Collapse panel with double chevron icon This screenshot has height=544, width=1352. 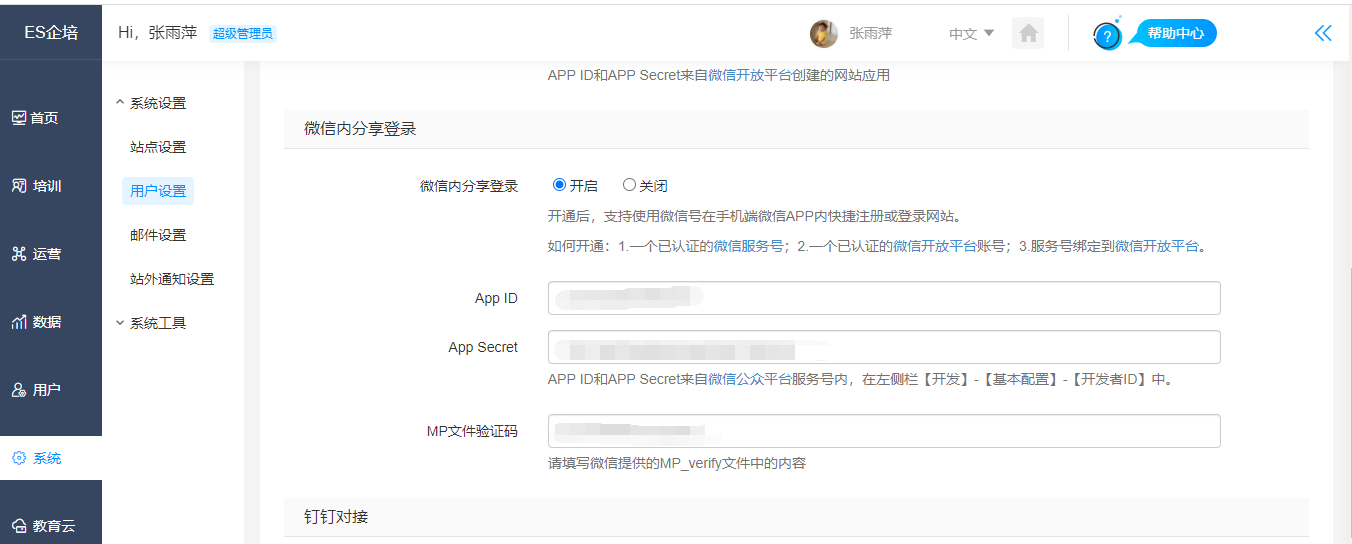tap(1323, 33)
